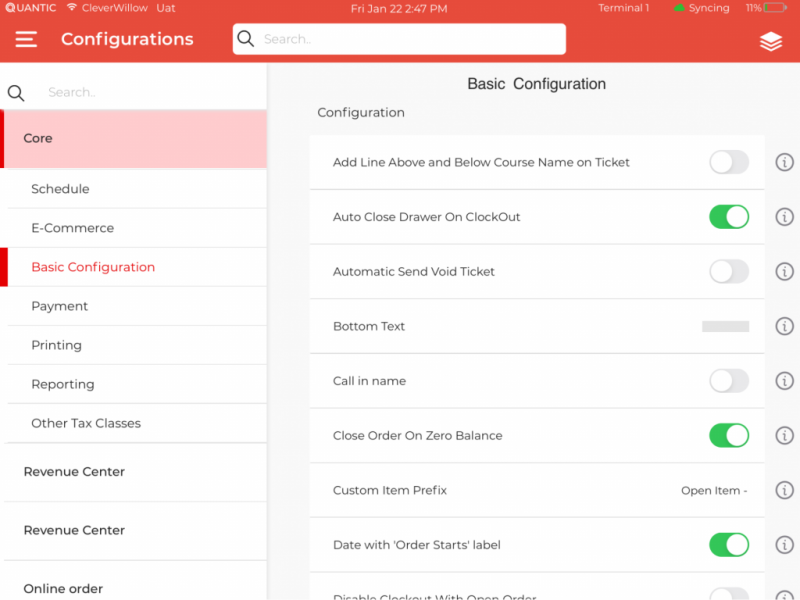Image resolution: width=800 pixels, height=600 pixels.
Task: Turn on Call in name toggle
Action: [x=728, y=381]
